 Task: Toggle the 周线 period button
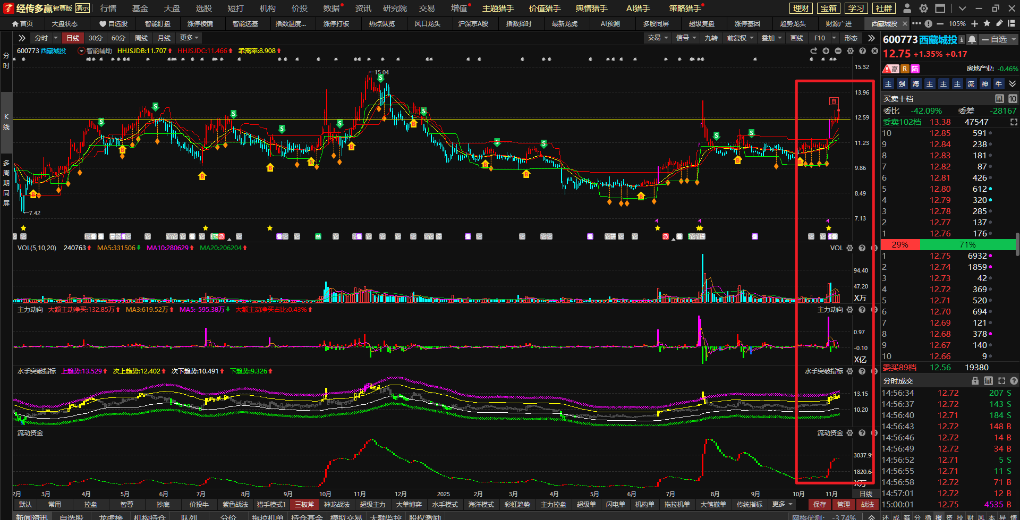pos(140,37)
